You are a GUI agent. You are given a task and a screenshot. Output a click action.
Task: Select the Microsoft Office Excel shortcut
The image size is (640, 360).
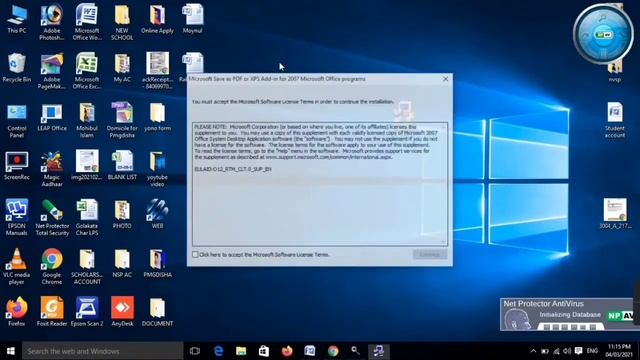(x=87, y=71)
